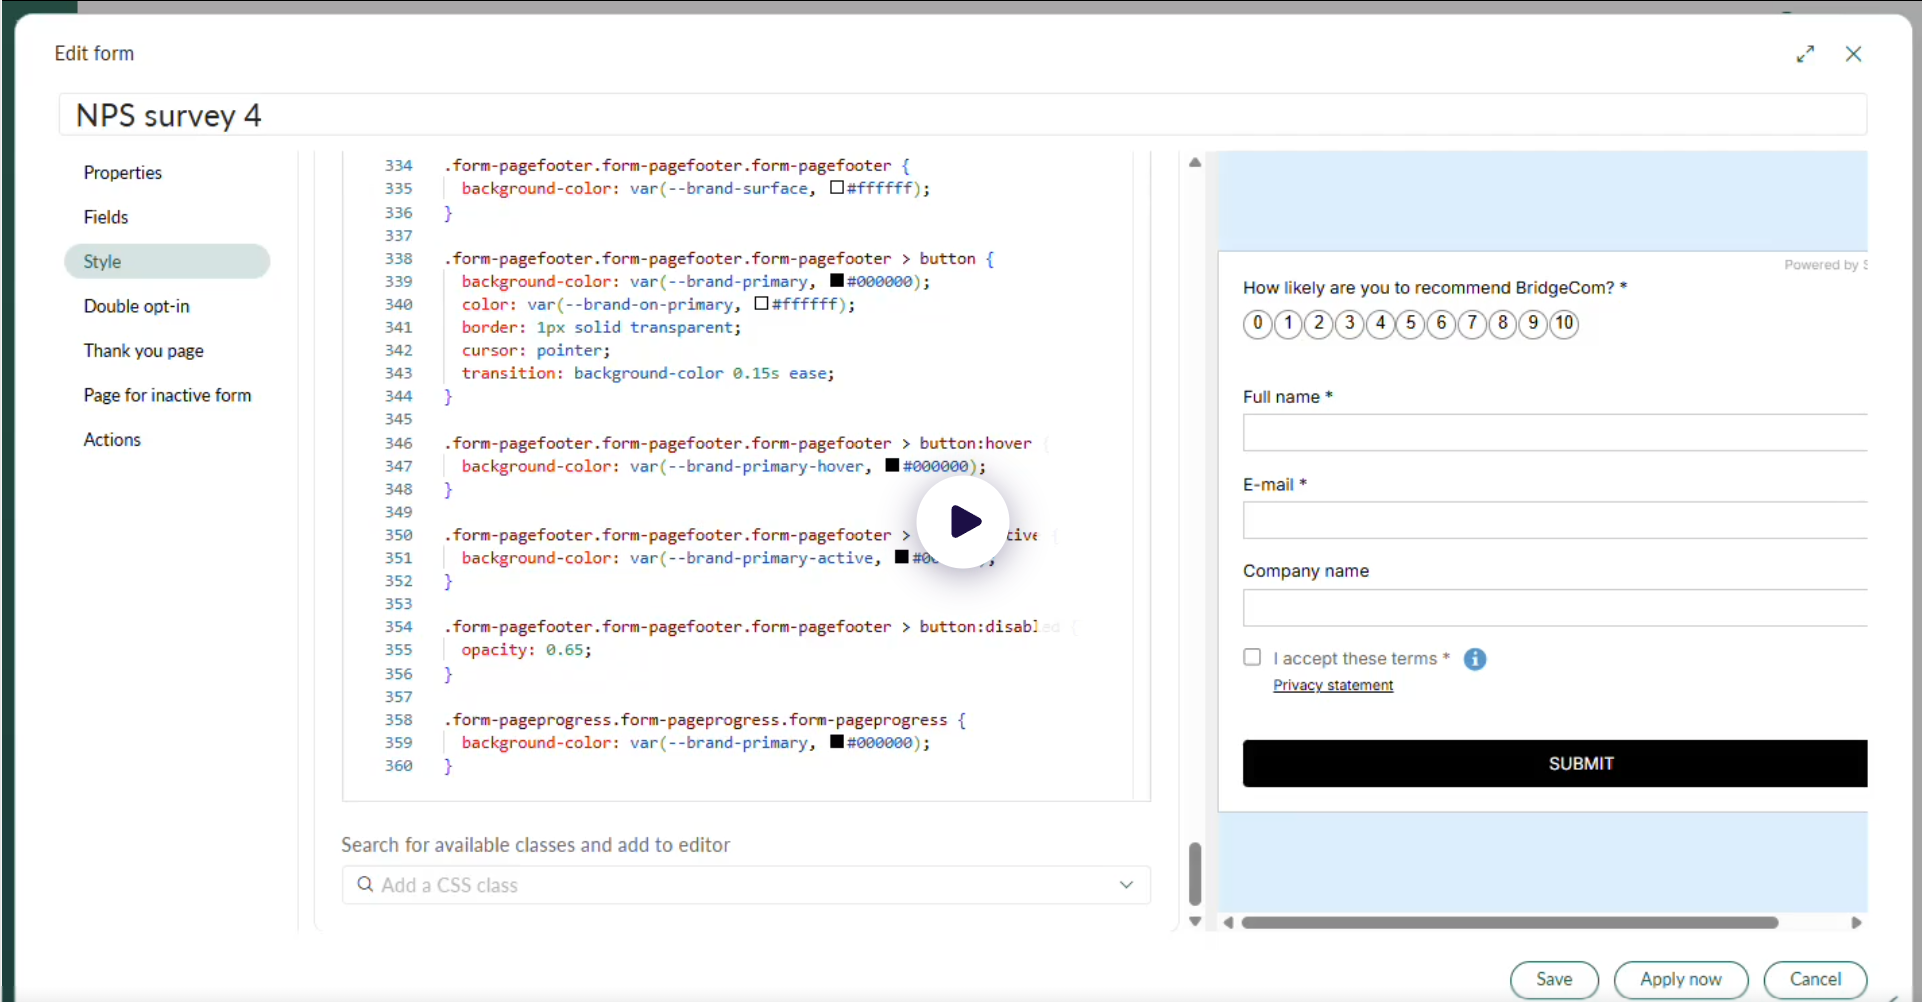This screenshot has width=1922, height=1002.
Task: Click code line 342 'cursor: pointer;'
Action: coord(535,351)
